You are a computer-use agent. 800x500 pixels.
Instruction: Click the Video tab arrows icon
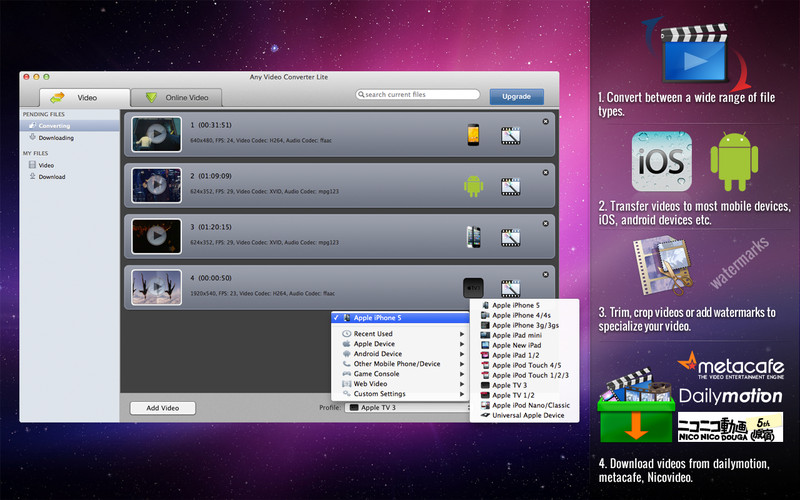[x=58, y=97]
